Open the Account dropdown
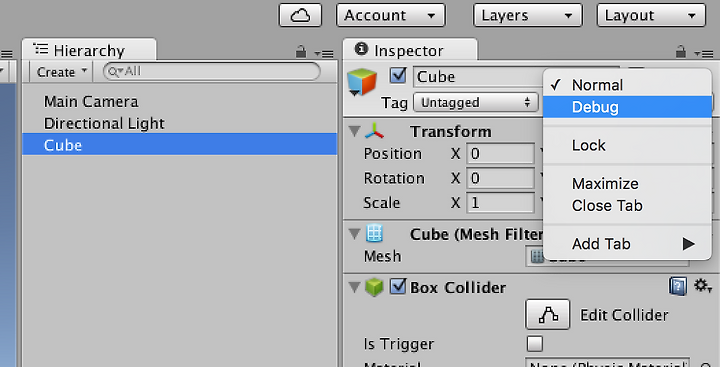The width and height of the screenshot is (720, 367). 391,15
